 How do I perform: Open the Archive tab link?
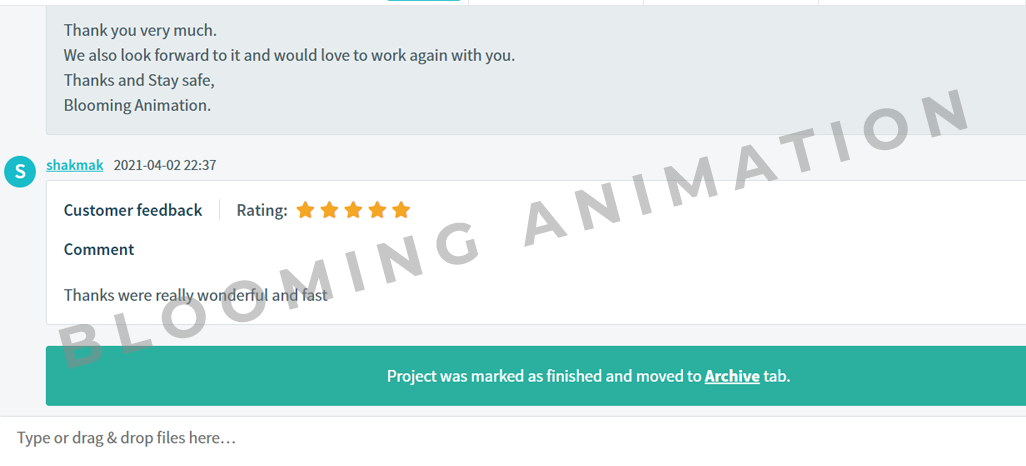coord(732,377)
